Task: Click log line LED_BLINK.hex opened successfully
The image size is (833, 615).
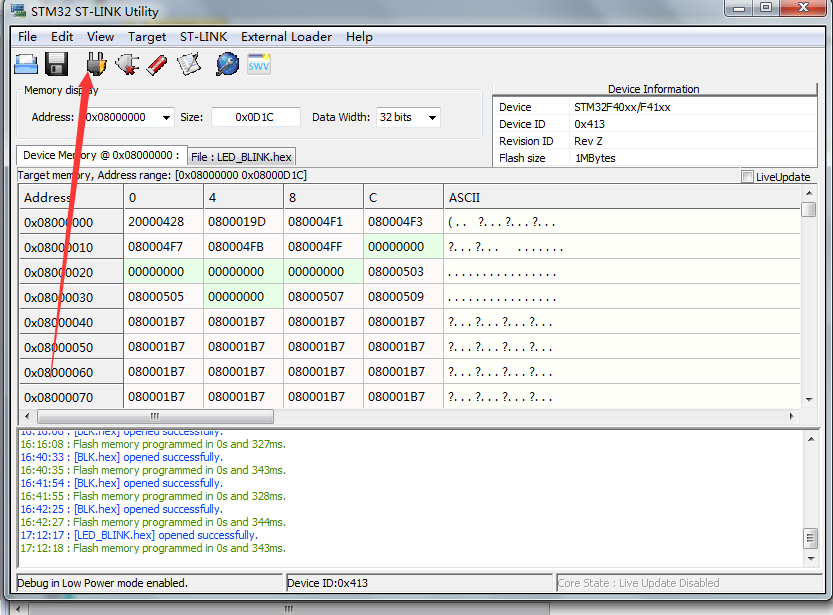Action: pyautogui.click(x=139, y=535)
